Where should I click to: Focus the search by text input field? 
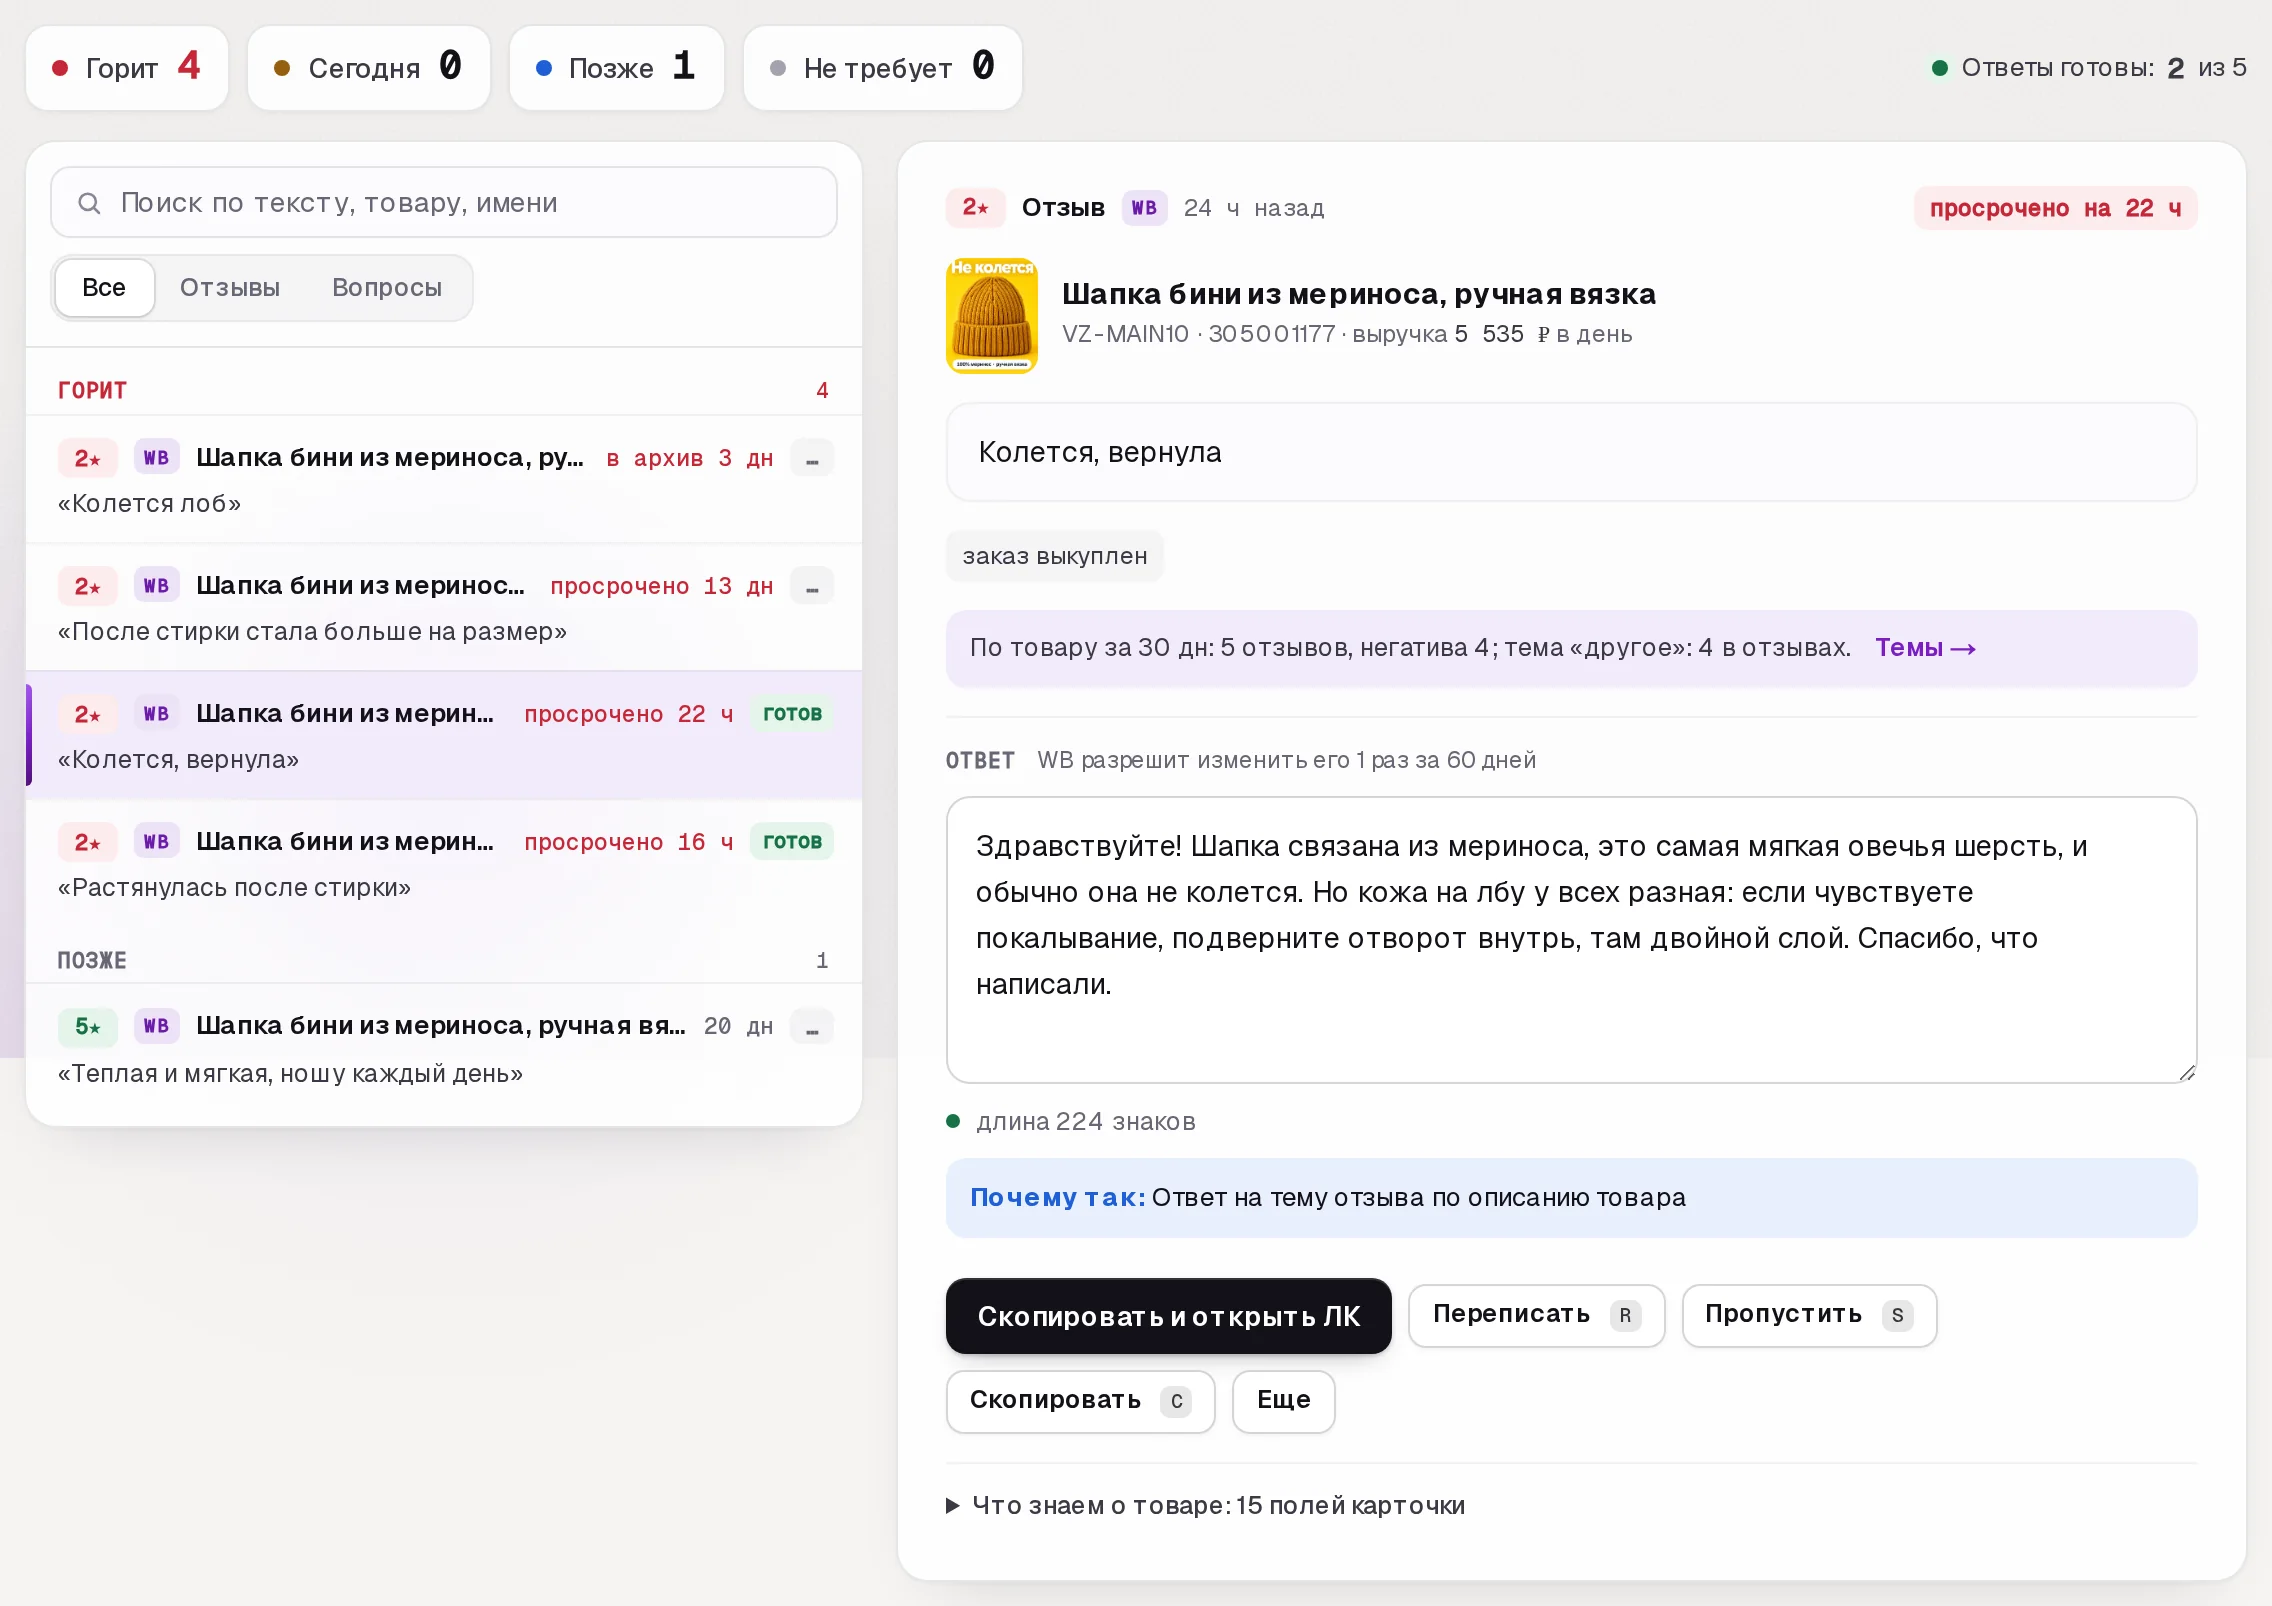(444, 203)
